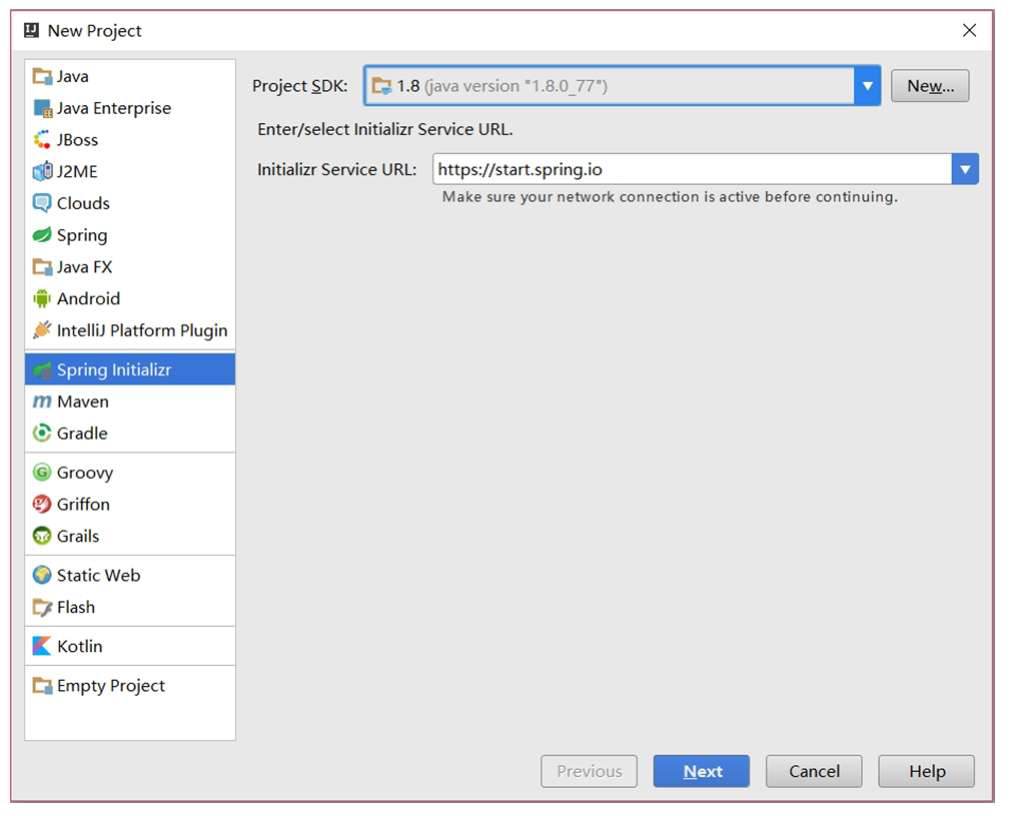Image resolution: width=1009 pixels, height=816 pixels.
Task: Choose the Java Enterprise icon
Action: 42,108
